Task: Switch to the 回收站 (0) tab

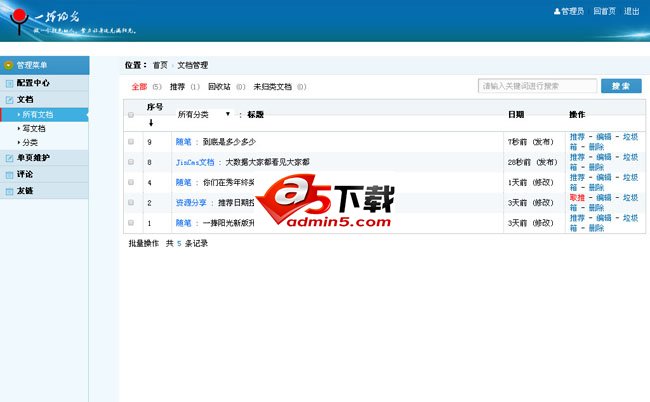Action: [x=227, y=87]
